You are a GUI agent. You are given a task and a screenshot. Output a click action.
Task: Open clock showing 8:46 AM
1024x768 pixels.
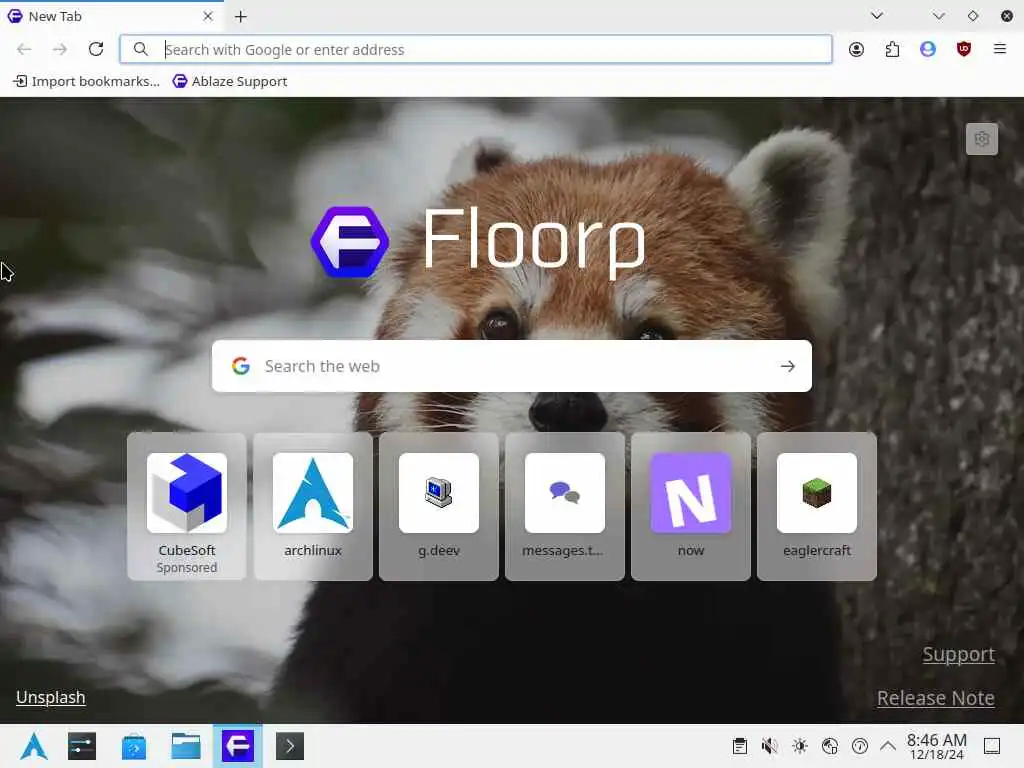[936, 746]
